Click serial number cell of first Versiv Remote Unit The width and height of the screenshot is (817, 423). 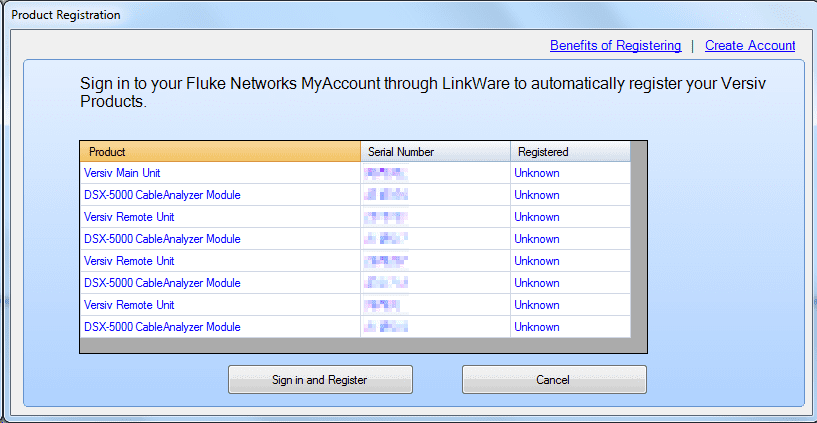coord(434,217)
